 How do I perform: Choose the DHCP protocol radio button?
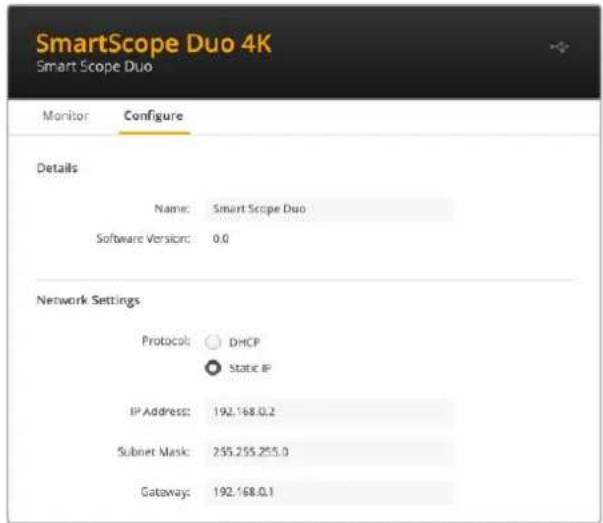(213, 341)
